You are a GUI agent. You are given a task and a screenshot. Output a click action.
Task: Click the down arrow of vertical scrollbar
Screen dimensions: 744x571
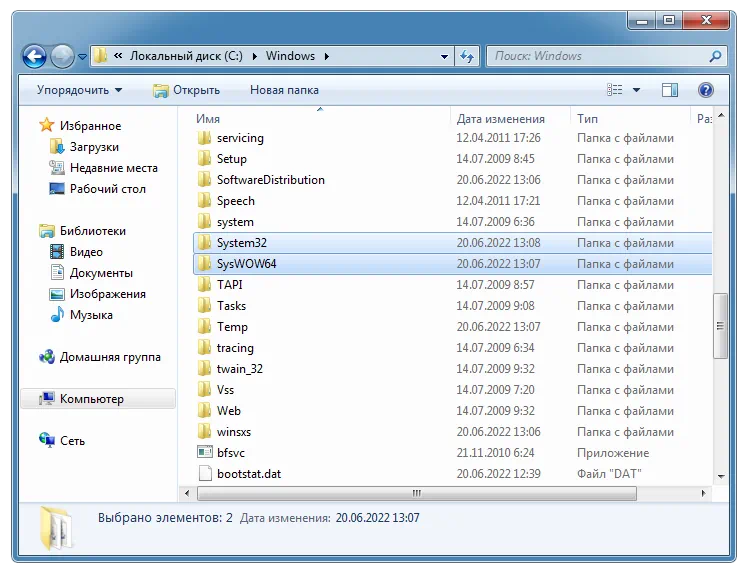[721, 476]
